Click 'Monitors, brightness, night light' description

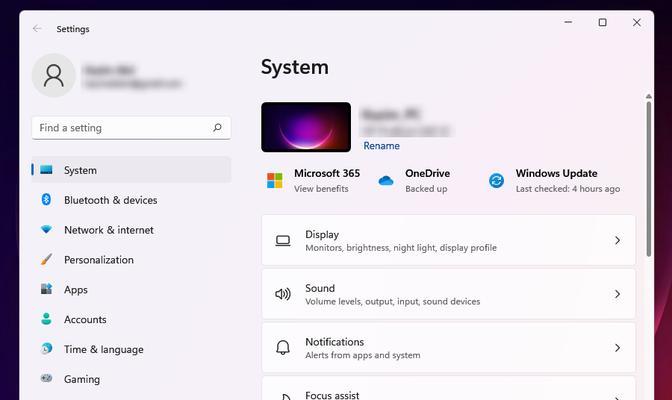pos(401,248)
